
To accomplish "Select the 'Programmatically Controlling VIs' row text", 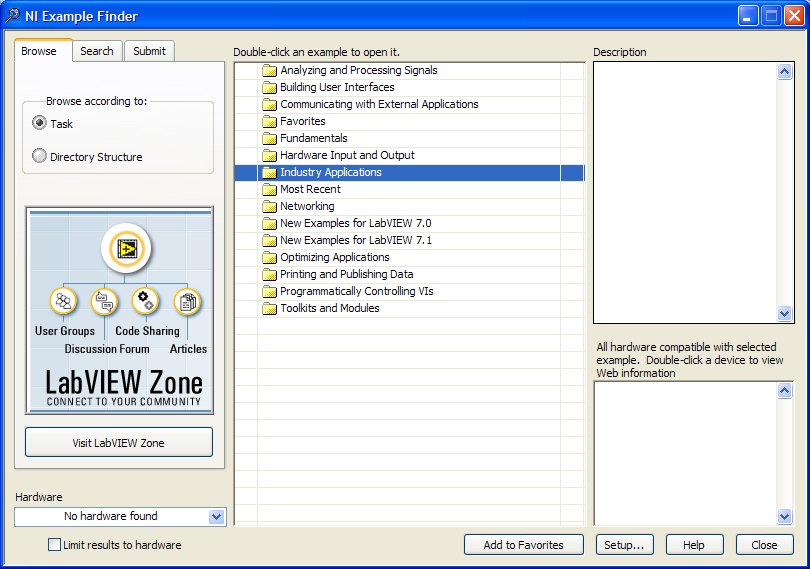I will coord(356,291).
